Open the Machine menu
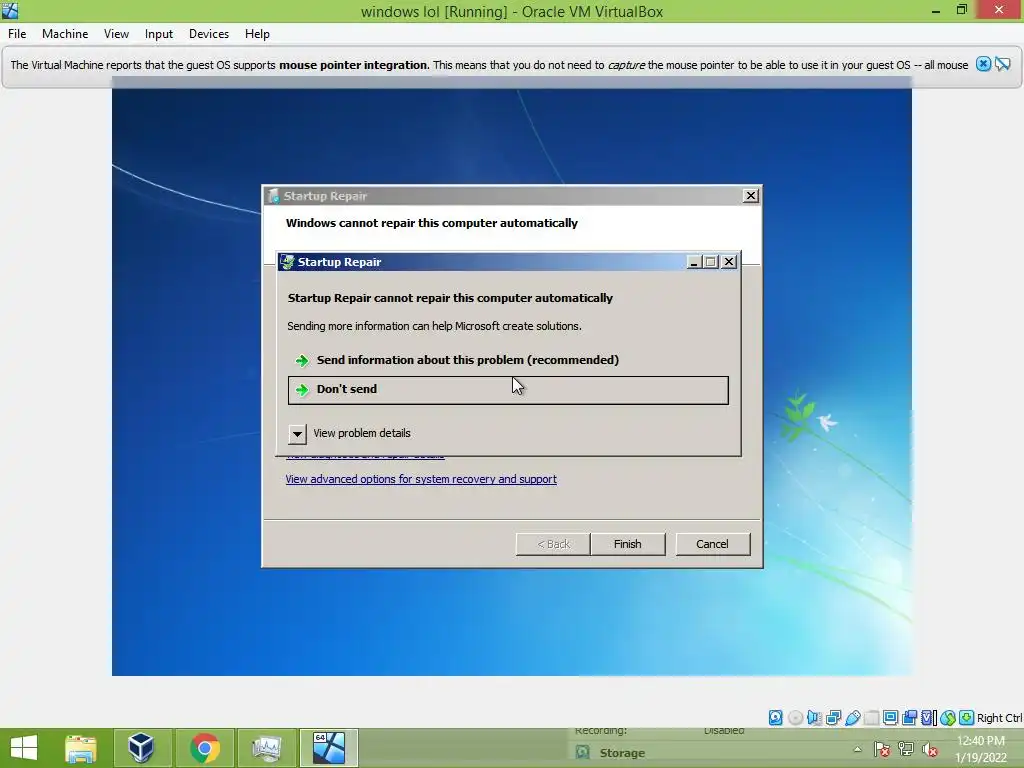The height and width of the screenshot is (768, 1024). tap(65, 34)
